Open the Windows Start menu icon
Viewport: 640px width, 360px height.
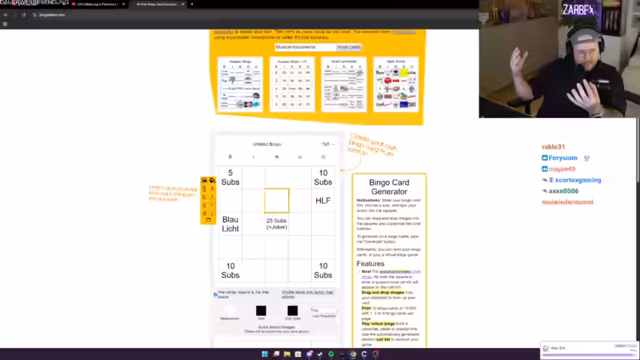(x=264, y=354)
